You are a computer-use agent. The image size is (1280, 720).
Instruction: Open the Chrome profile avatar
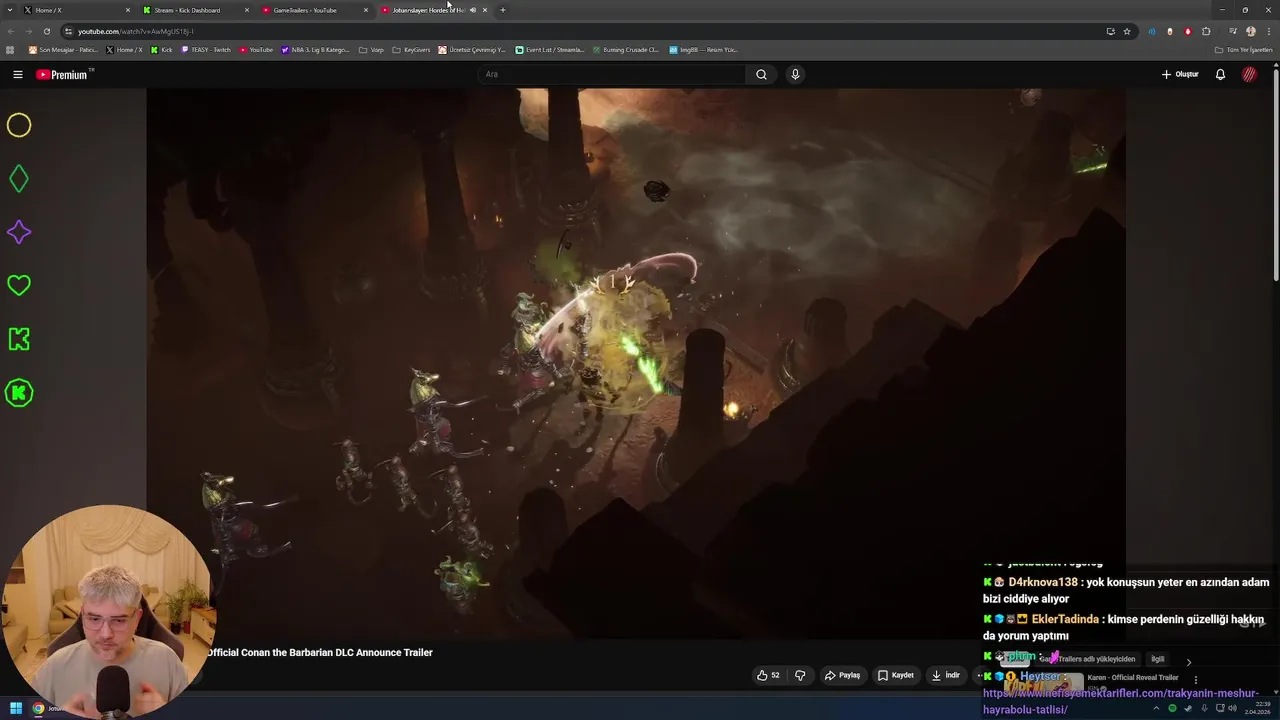click(x=1250, y=31)
